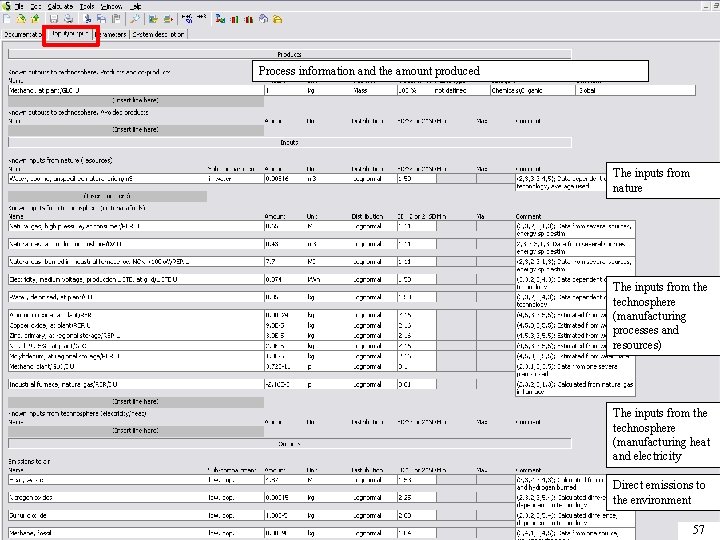Select the Methanol, at plant/GLO product name field

(136, 90)
